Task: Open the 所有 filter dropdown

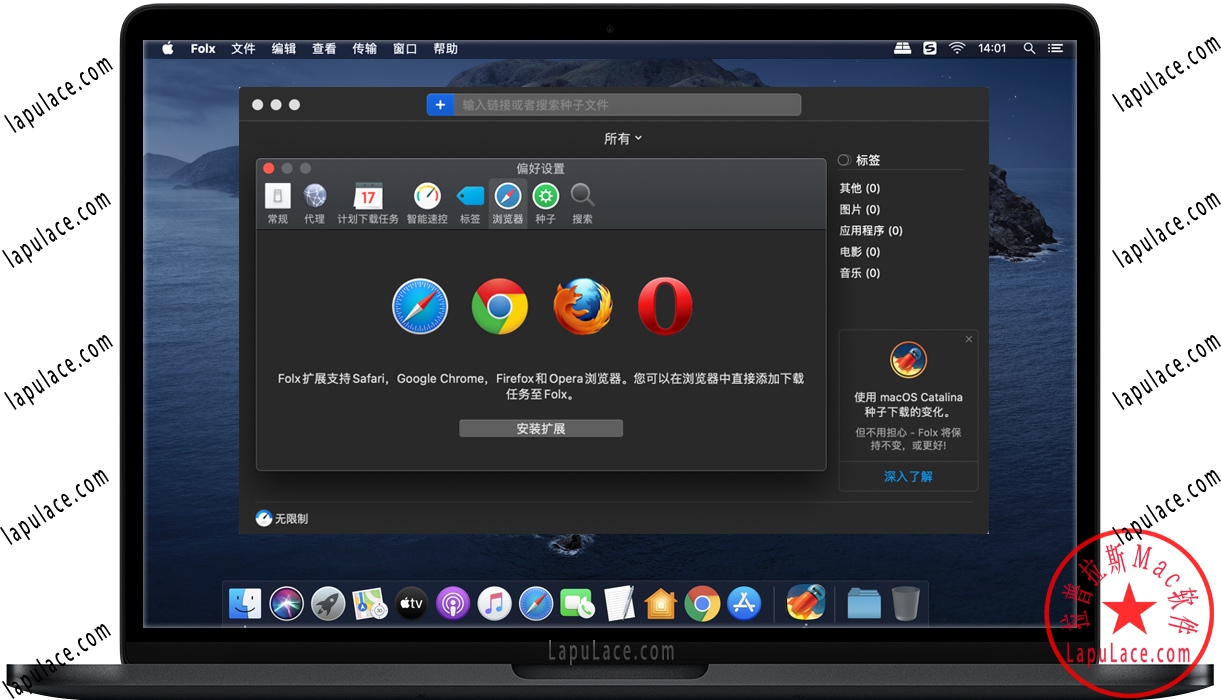Action: tap(622, 138)
